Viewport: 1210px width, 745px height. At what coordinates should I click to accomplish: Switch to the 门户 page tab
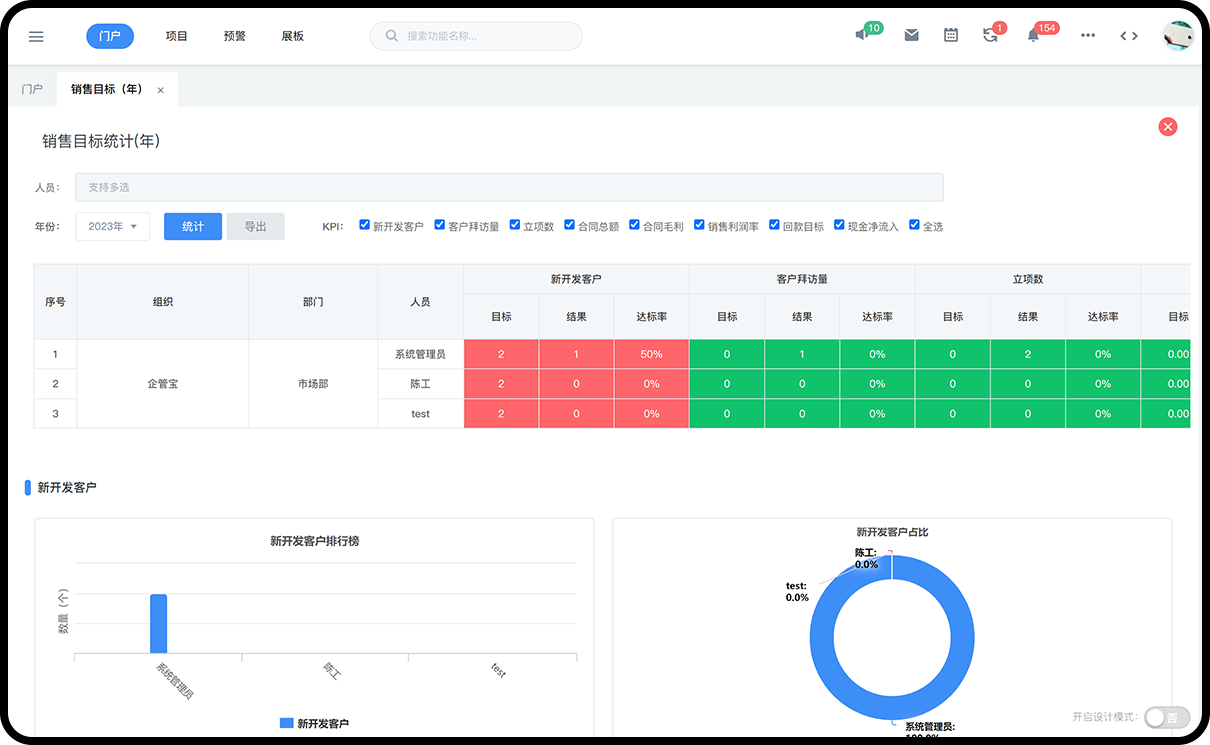[x=32, y=89]
